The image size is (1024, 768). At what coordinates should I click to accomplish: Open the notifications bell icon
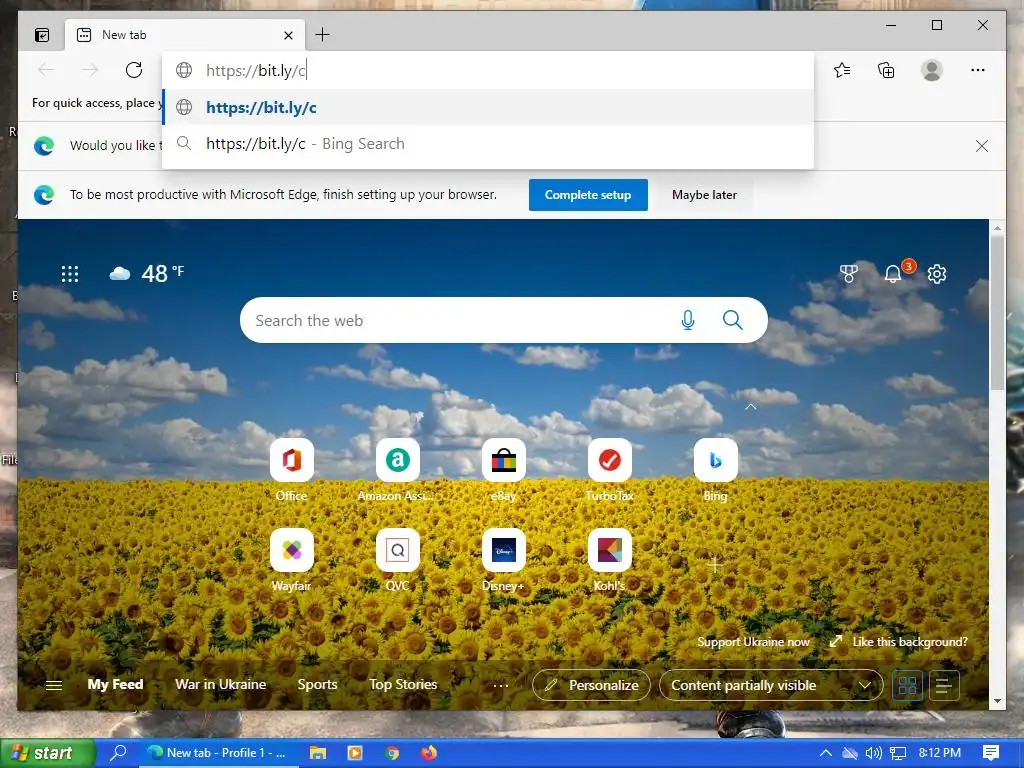tap(893, 274)
